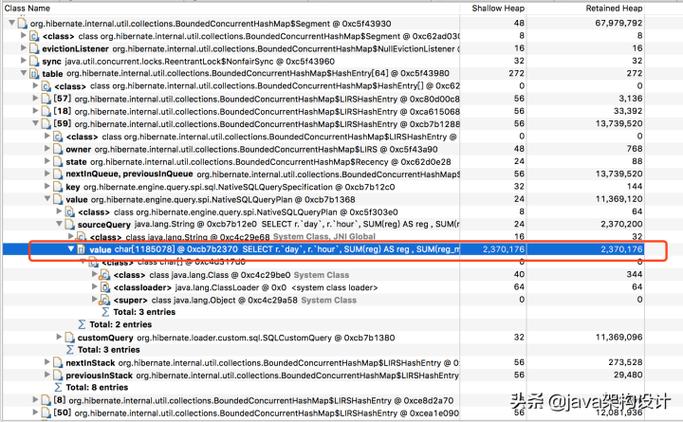Click retained heap value 2,370,200
The height and width of the screenshot is (422, 683).
click(x=622, y=224)
